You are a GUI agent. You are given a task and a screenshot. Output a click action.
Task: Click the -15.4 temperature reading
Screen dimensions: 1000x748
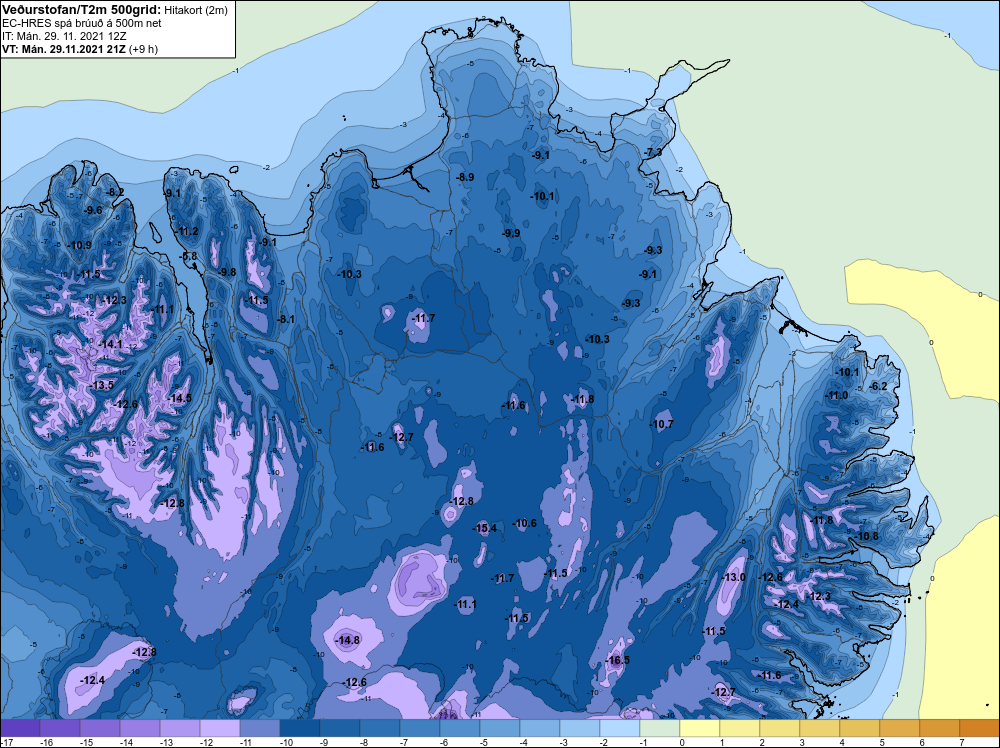[x=484, y=528]
